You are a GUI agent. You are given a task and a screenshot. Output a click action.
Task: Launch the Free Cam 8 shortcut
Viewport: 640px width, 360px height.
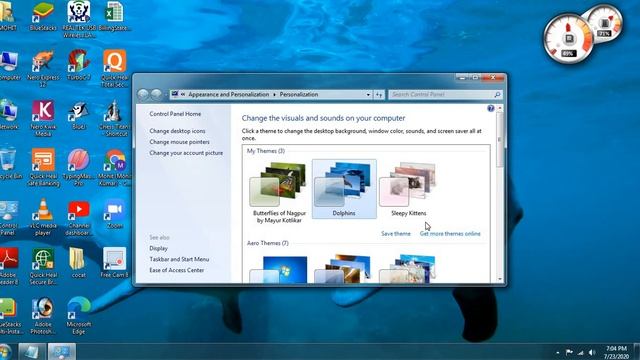click(115, 263)
